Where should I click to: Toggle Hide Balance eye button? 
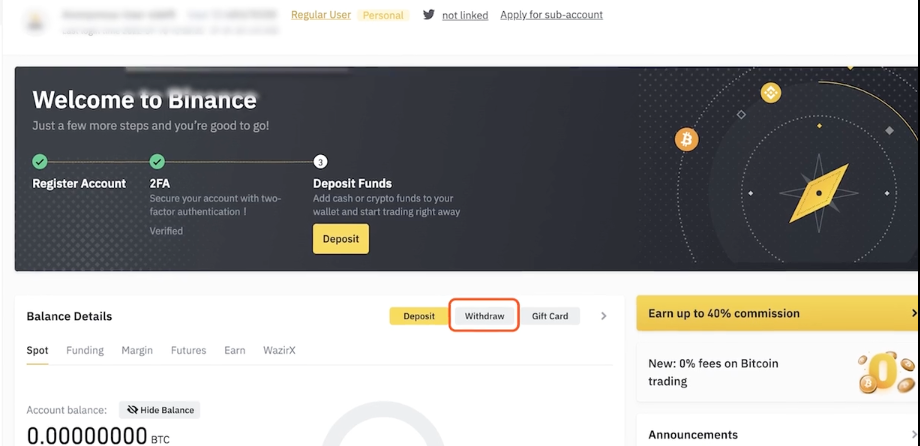click(x=160, y=410)
